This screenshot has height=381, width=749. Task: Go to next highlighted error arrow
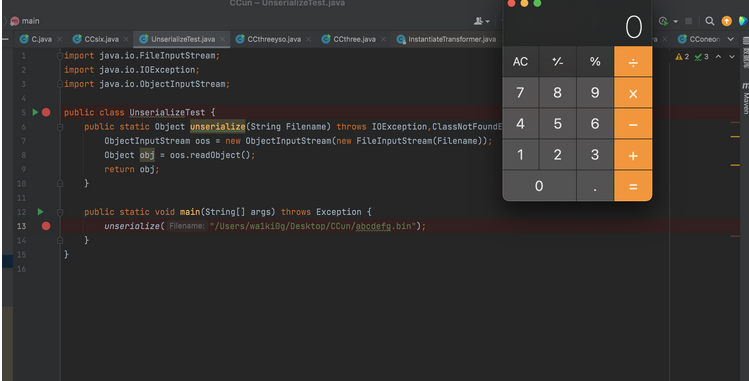[x=732, y=57]
